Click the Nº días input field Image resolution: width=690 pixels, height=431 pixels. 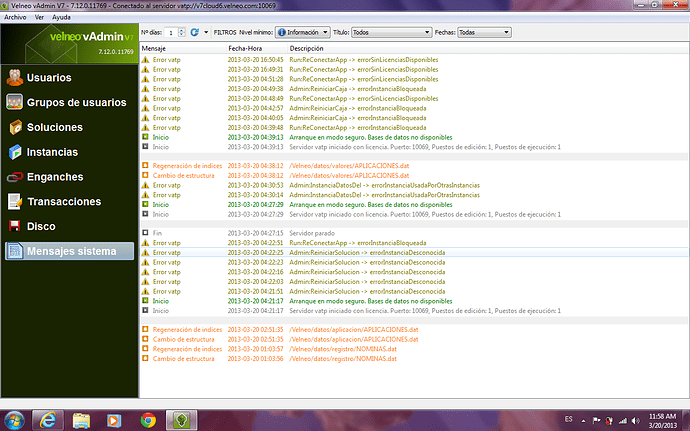point(171,32)
